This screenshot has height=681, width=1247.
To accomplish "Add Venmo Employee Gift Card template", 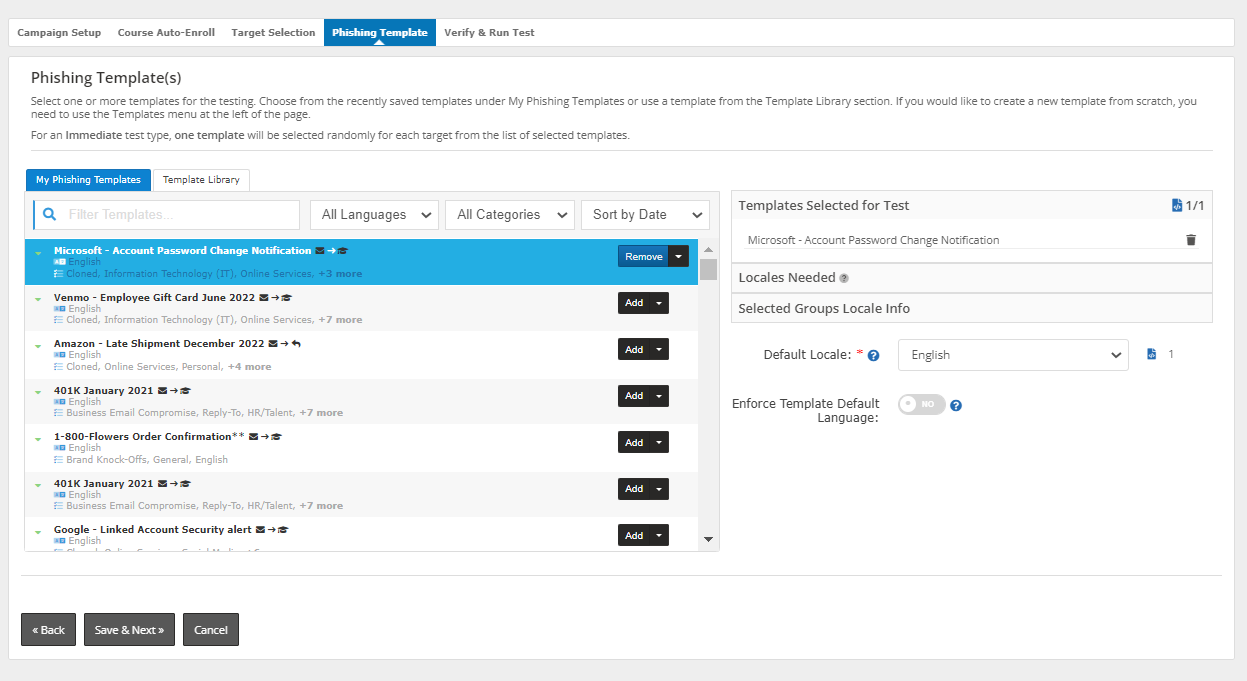I will (633, 303).
